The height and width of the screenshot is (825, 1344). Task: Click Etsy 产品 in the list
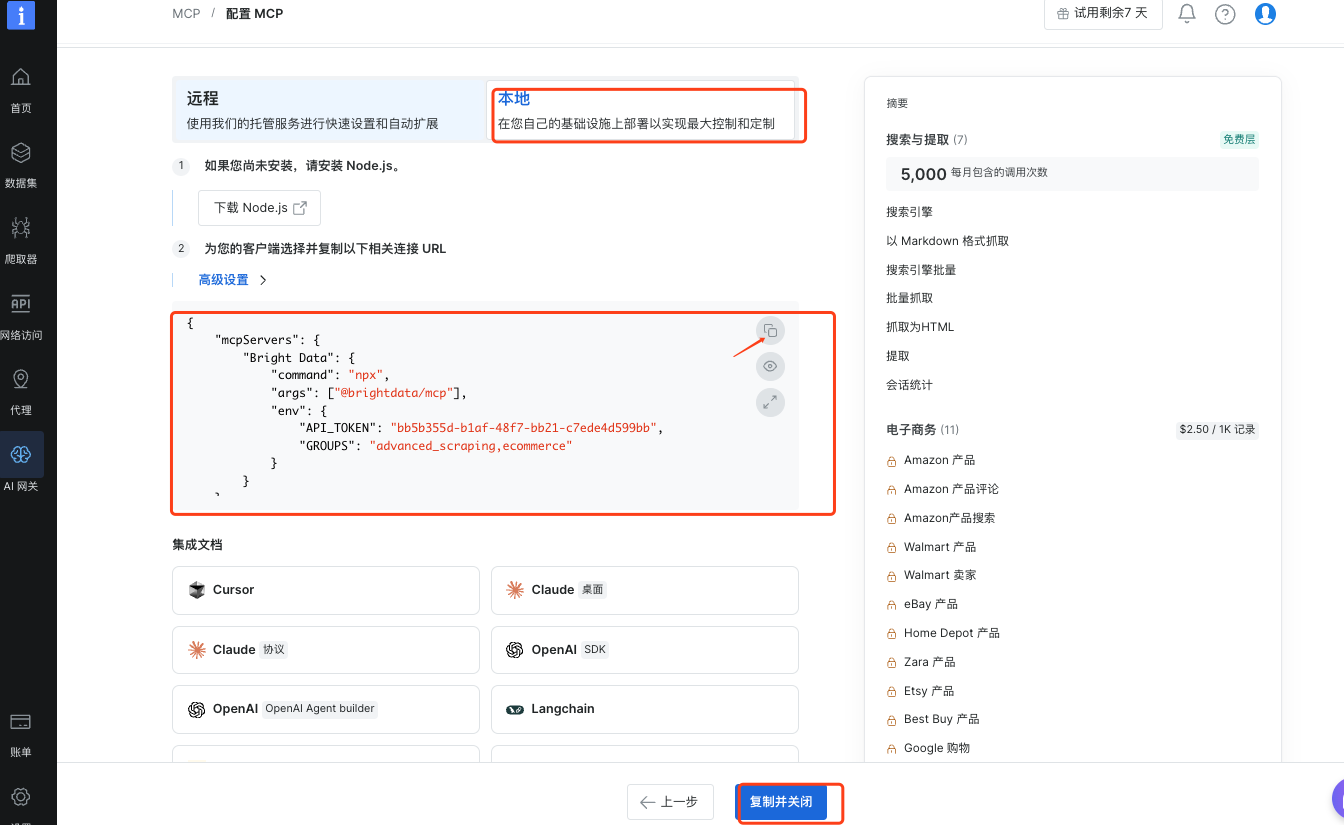pyautogui.click(x=929, y=691)
